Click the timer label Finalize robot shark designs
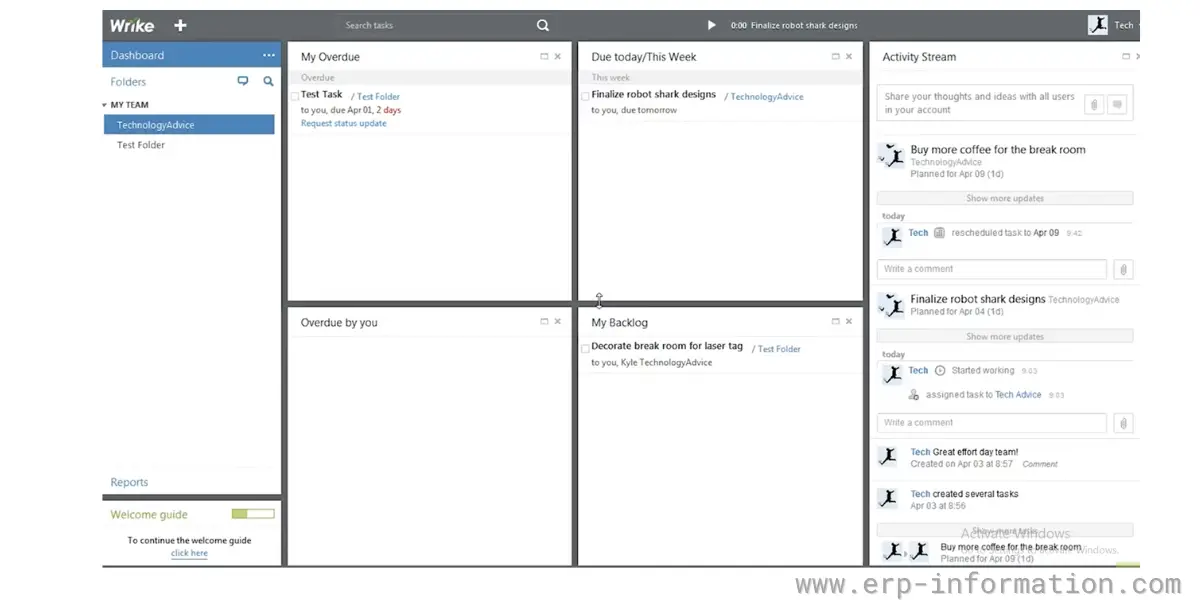 point(804,25)
